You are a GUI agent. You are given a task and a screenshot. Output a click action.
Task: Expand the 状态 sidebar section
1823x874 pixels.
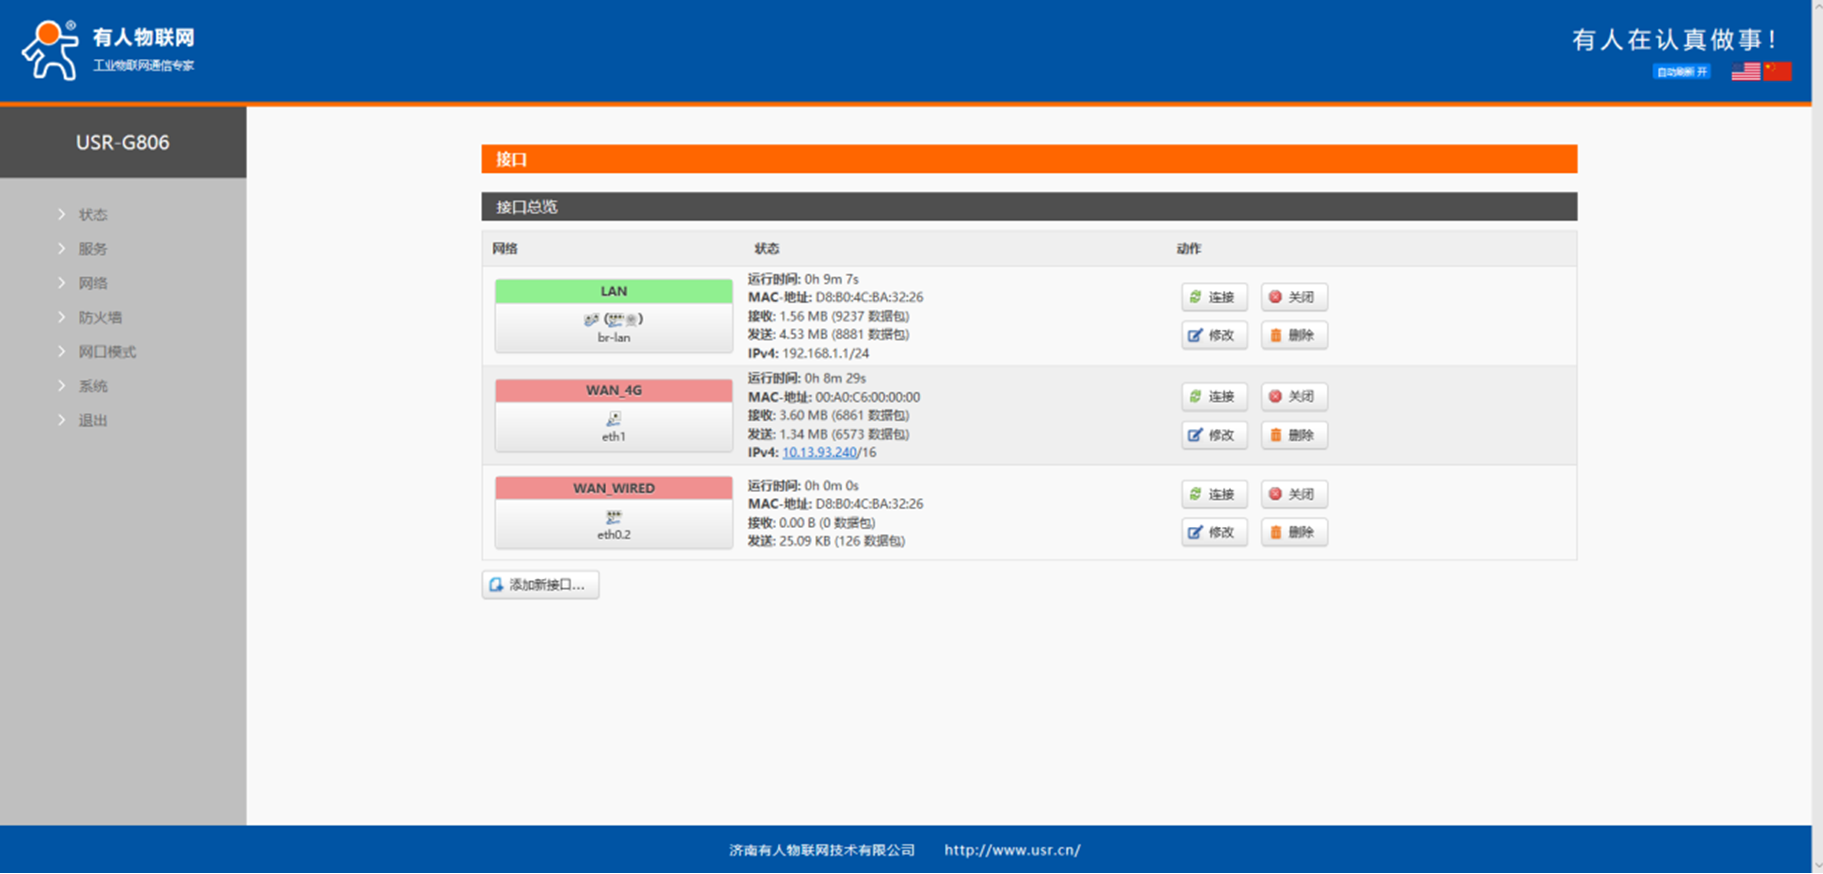tap(93, 215)
